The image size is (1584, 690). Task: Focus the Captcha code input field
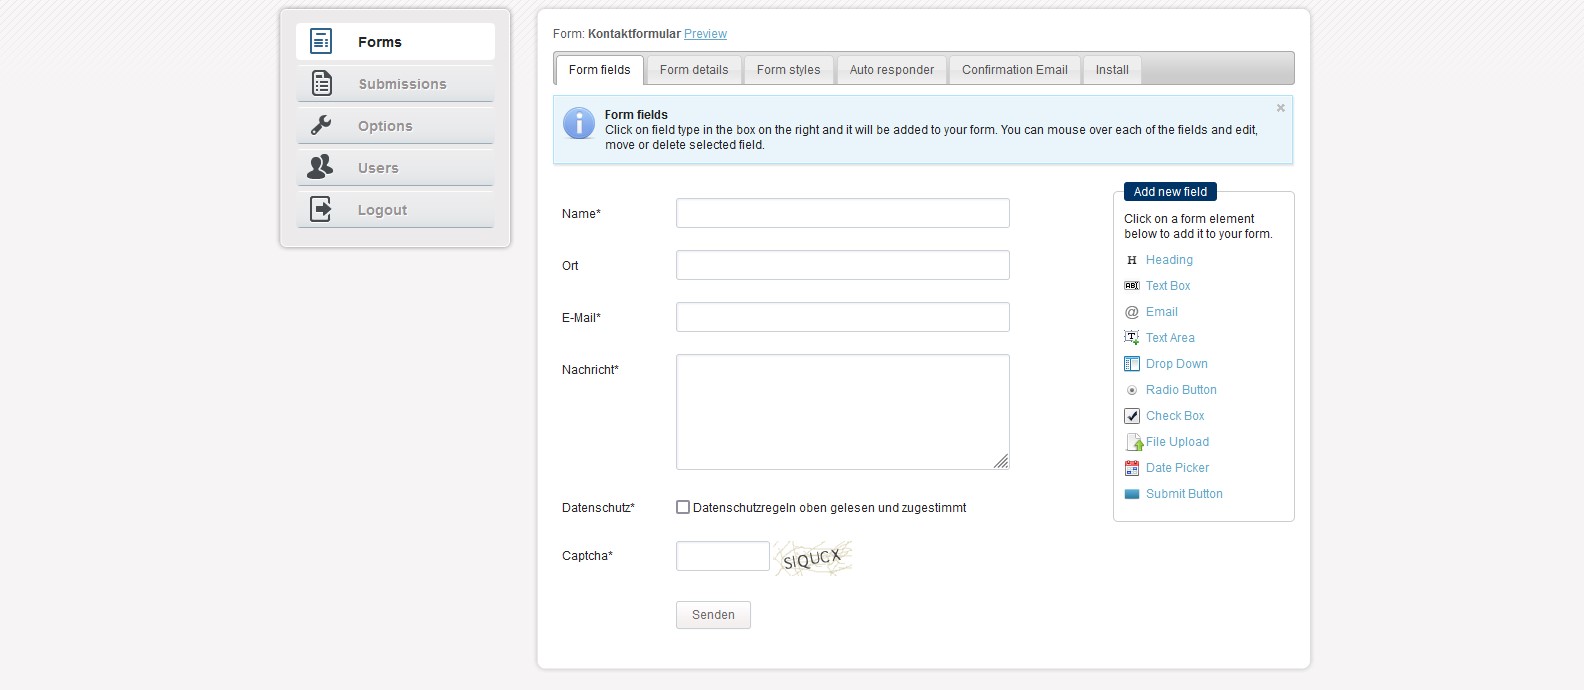[x=723, y=556]
